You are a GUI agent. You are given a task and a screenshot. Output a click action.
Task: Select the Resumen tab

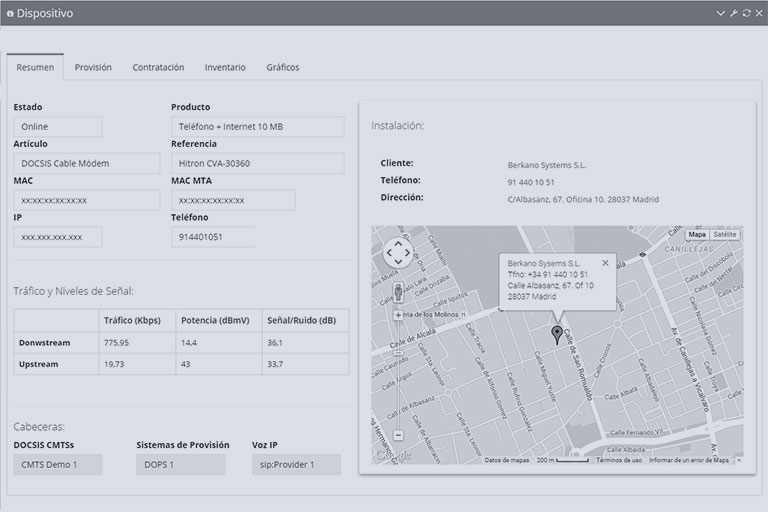point(35,67)
